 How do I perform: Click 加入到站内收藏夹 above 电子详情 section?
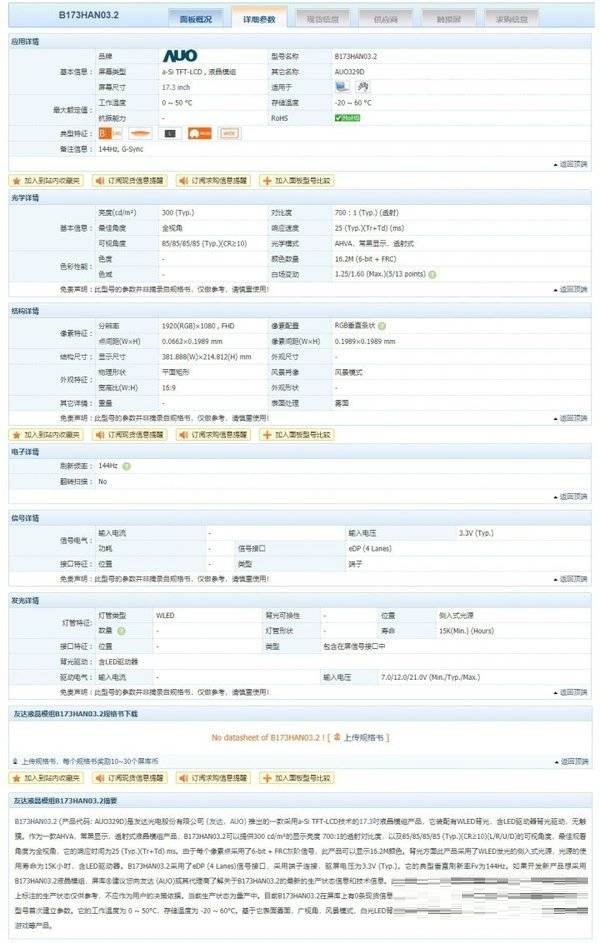(46, 434)
